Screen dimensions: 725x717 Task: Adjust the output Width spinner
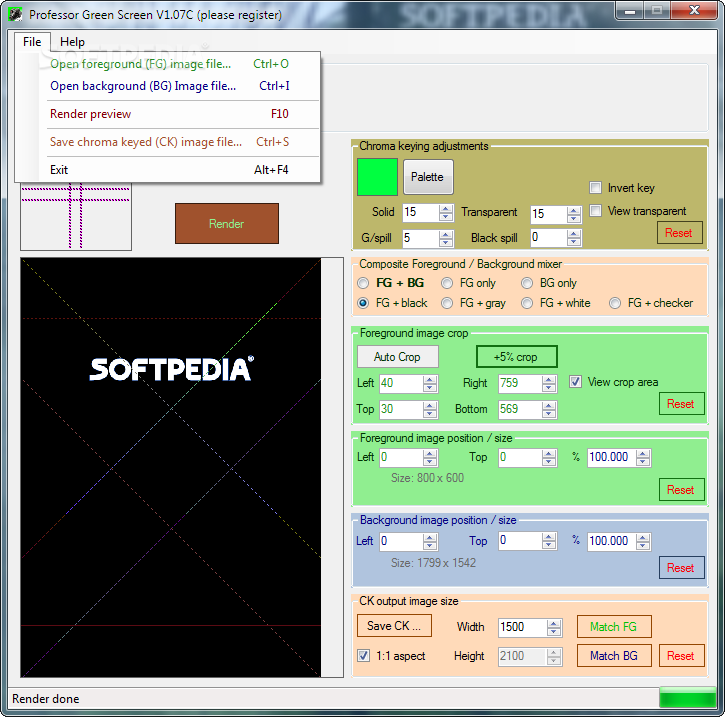coord(554,628)
